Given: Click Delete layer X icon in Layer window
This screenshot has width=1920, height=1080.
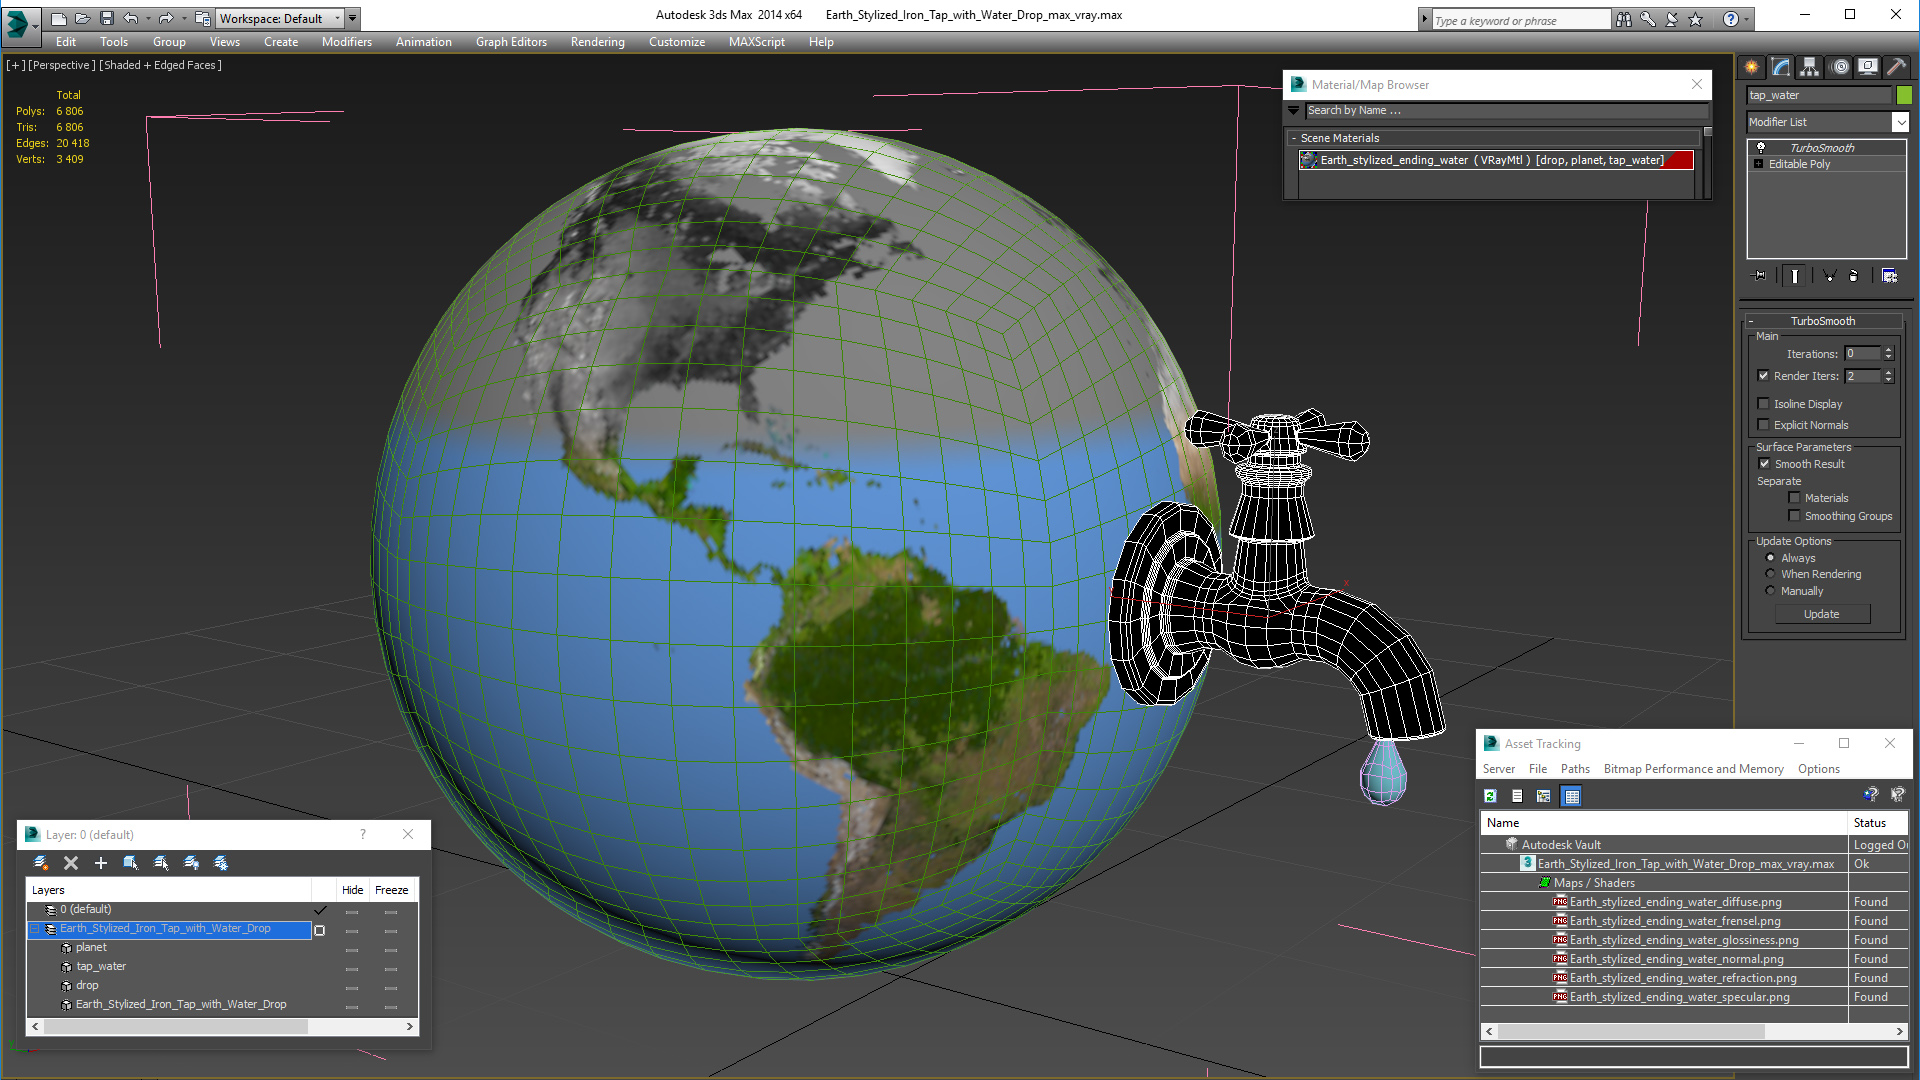Looking at the screenshot, I should click(x=71, y=863).
